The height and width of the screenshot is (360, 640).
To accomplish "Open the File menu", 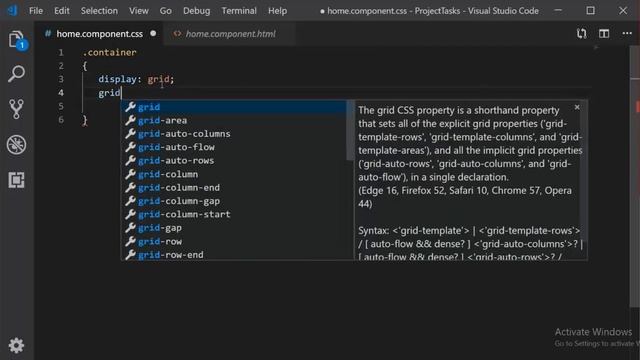I will [x=36, y=11].
